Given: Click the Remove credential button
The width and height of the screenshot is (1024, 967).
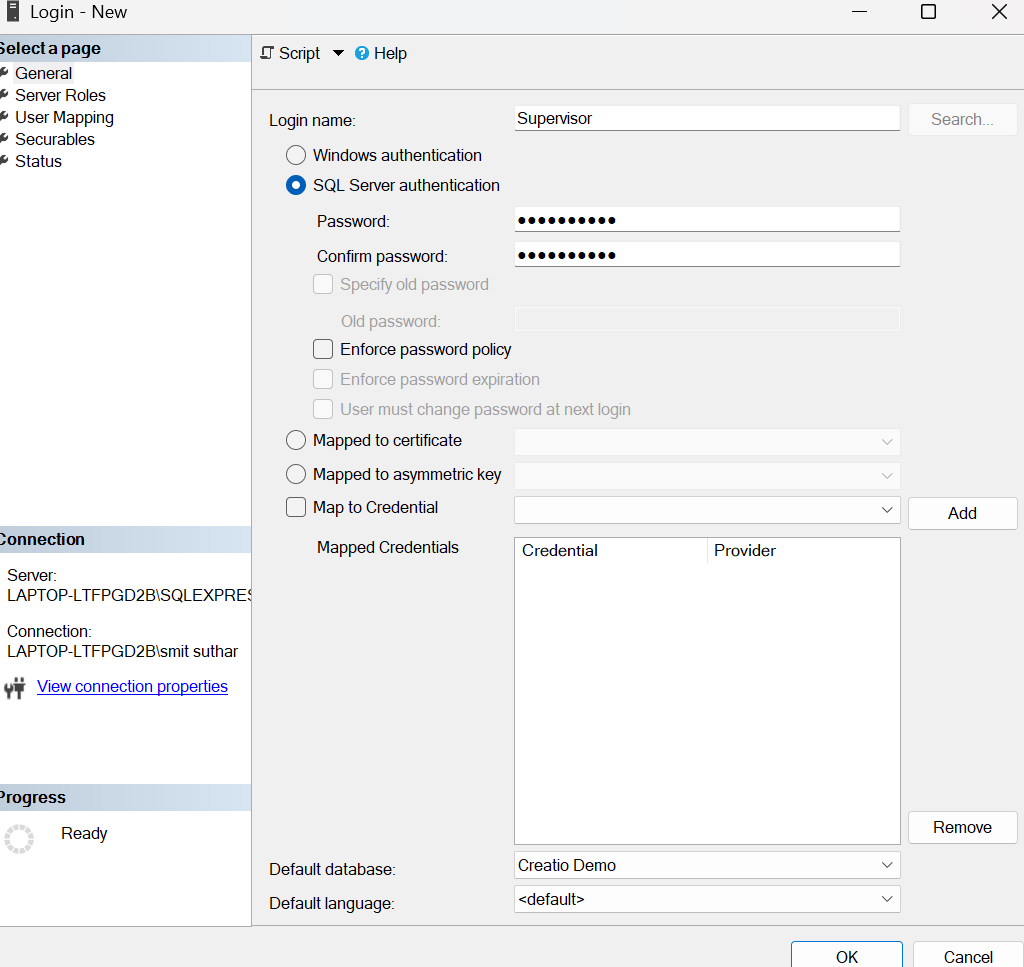Looking at the screenshot, I should pyautogui.click(x=962, y=827).
